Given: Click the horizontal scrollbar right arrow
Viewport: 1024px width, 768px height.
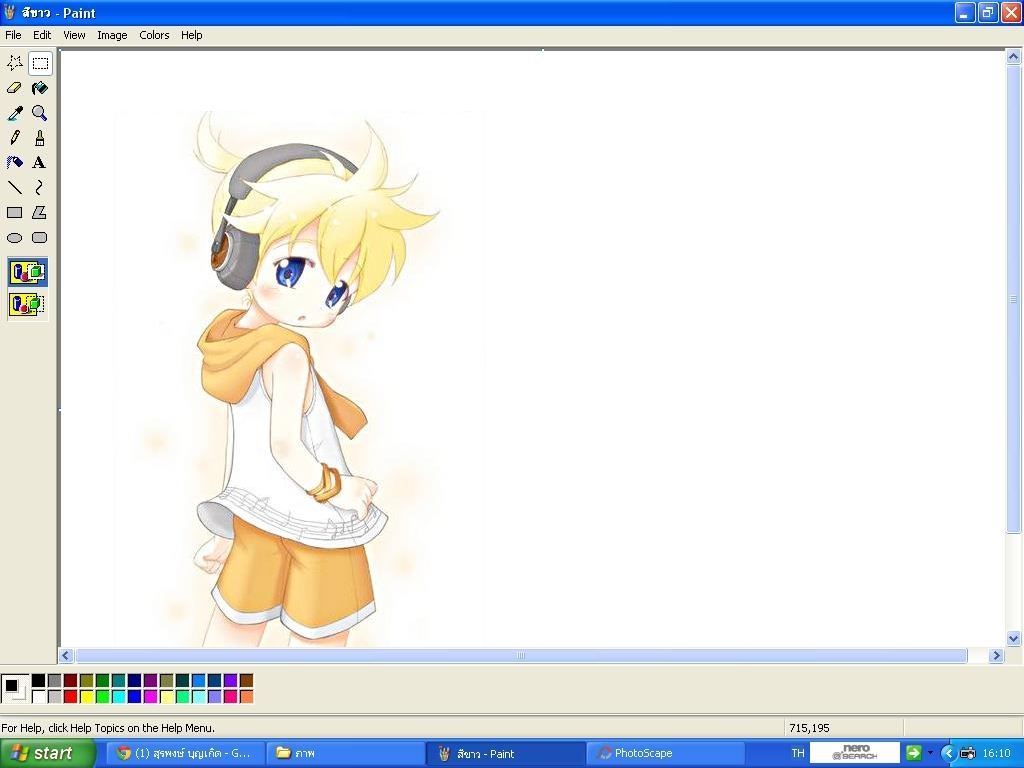Looking at the screenshot, I should click(x=996, y=656).
